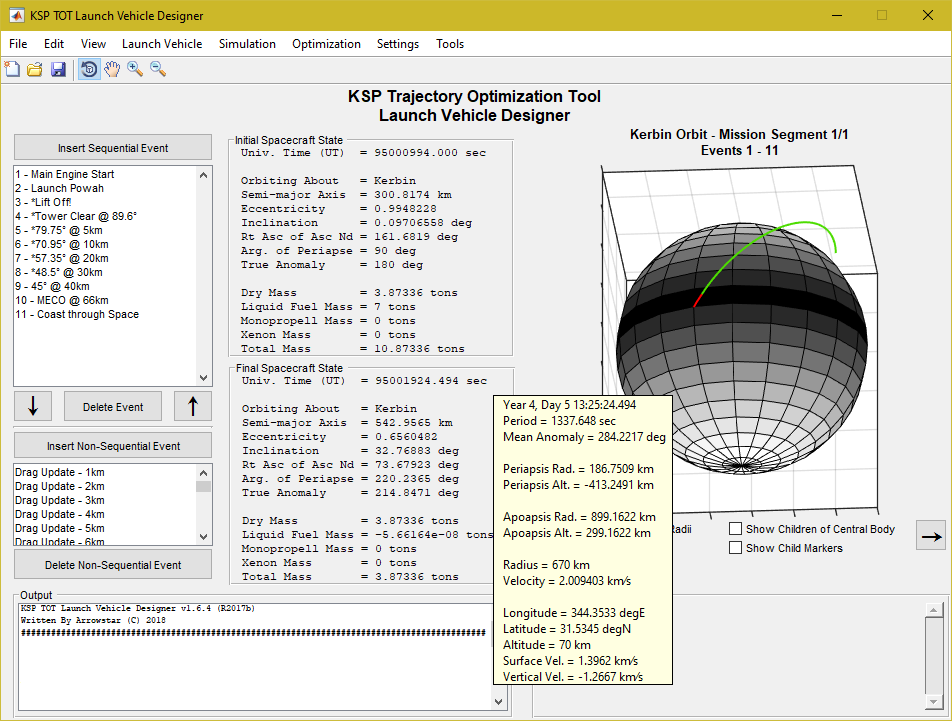This screenshot has width=952, height=721.
Task: Click Delete Non-Sequential Event button
Action: coord(113,565)
